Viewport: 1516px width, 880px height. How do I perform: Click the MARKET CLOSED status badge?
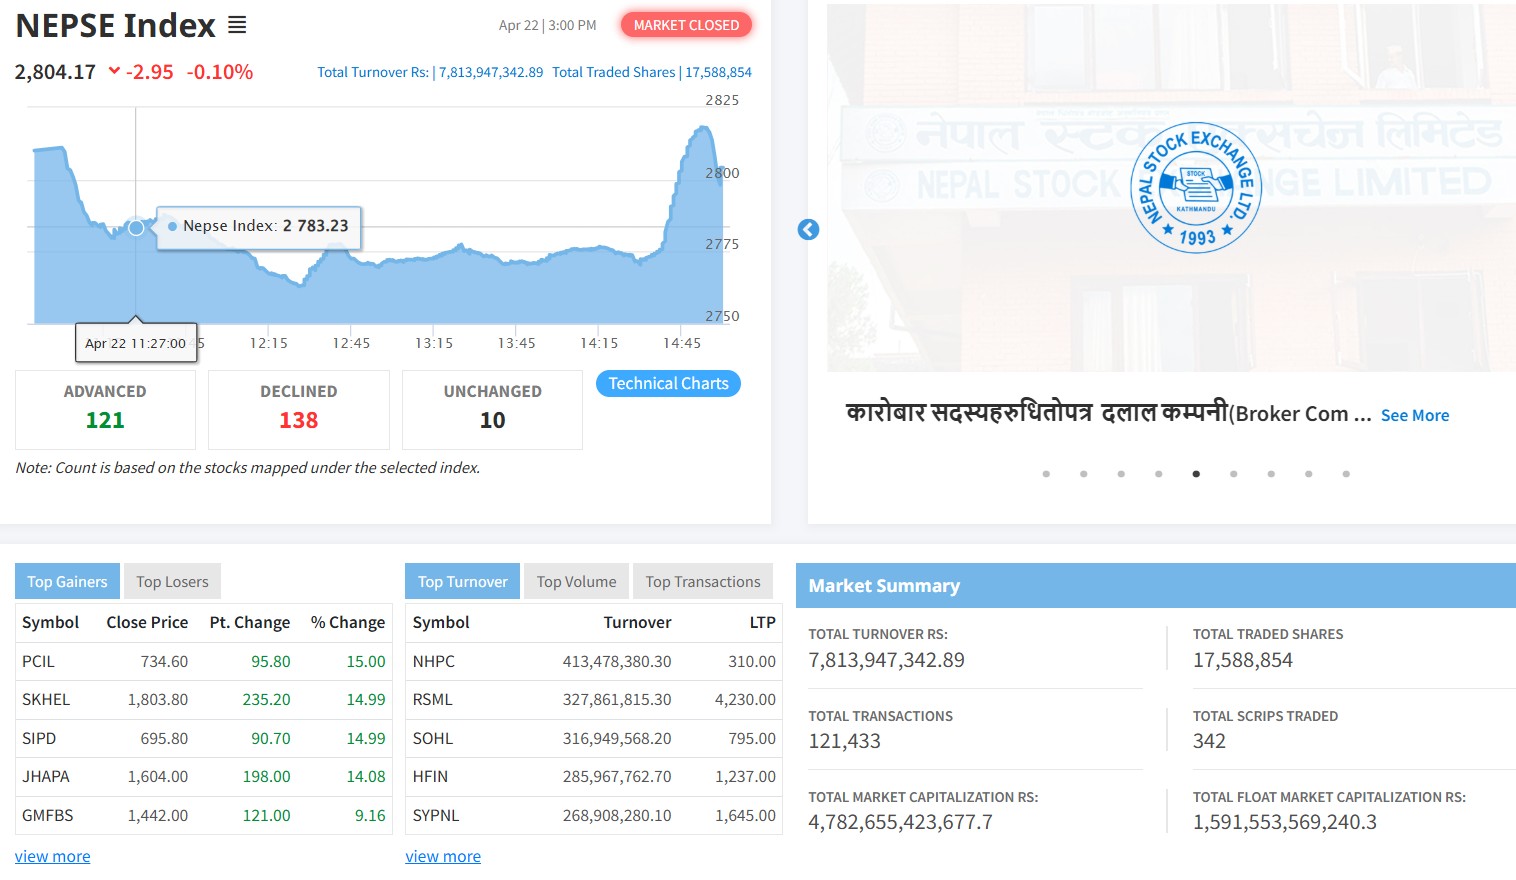click(686, 25)
